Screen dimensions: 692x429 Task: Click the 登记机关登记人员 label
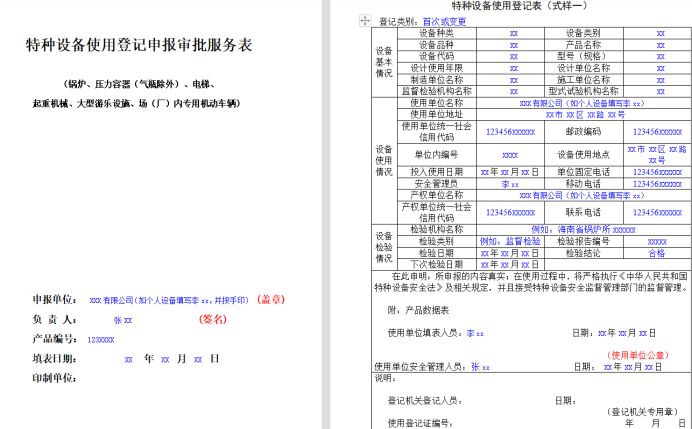pos(425,401)
